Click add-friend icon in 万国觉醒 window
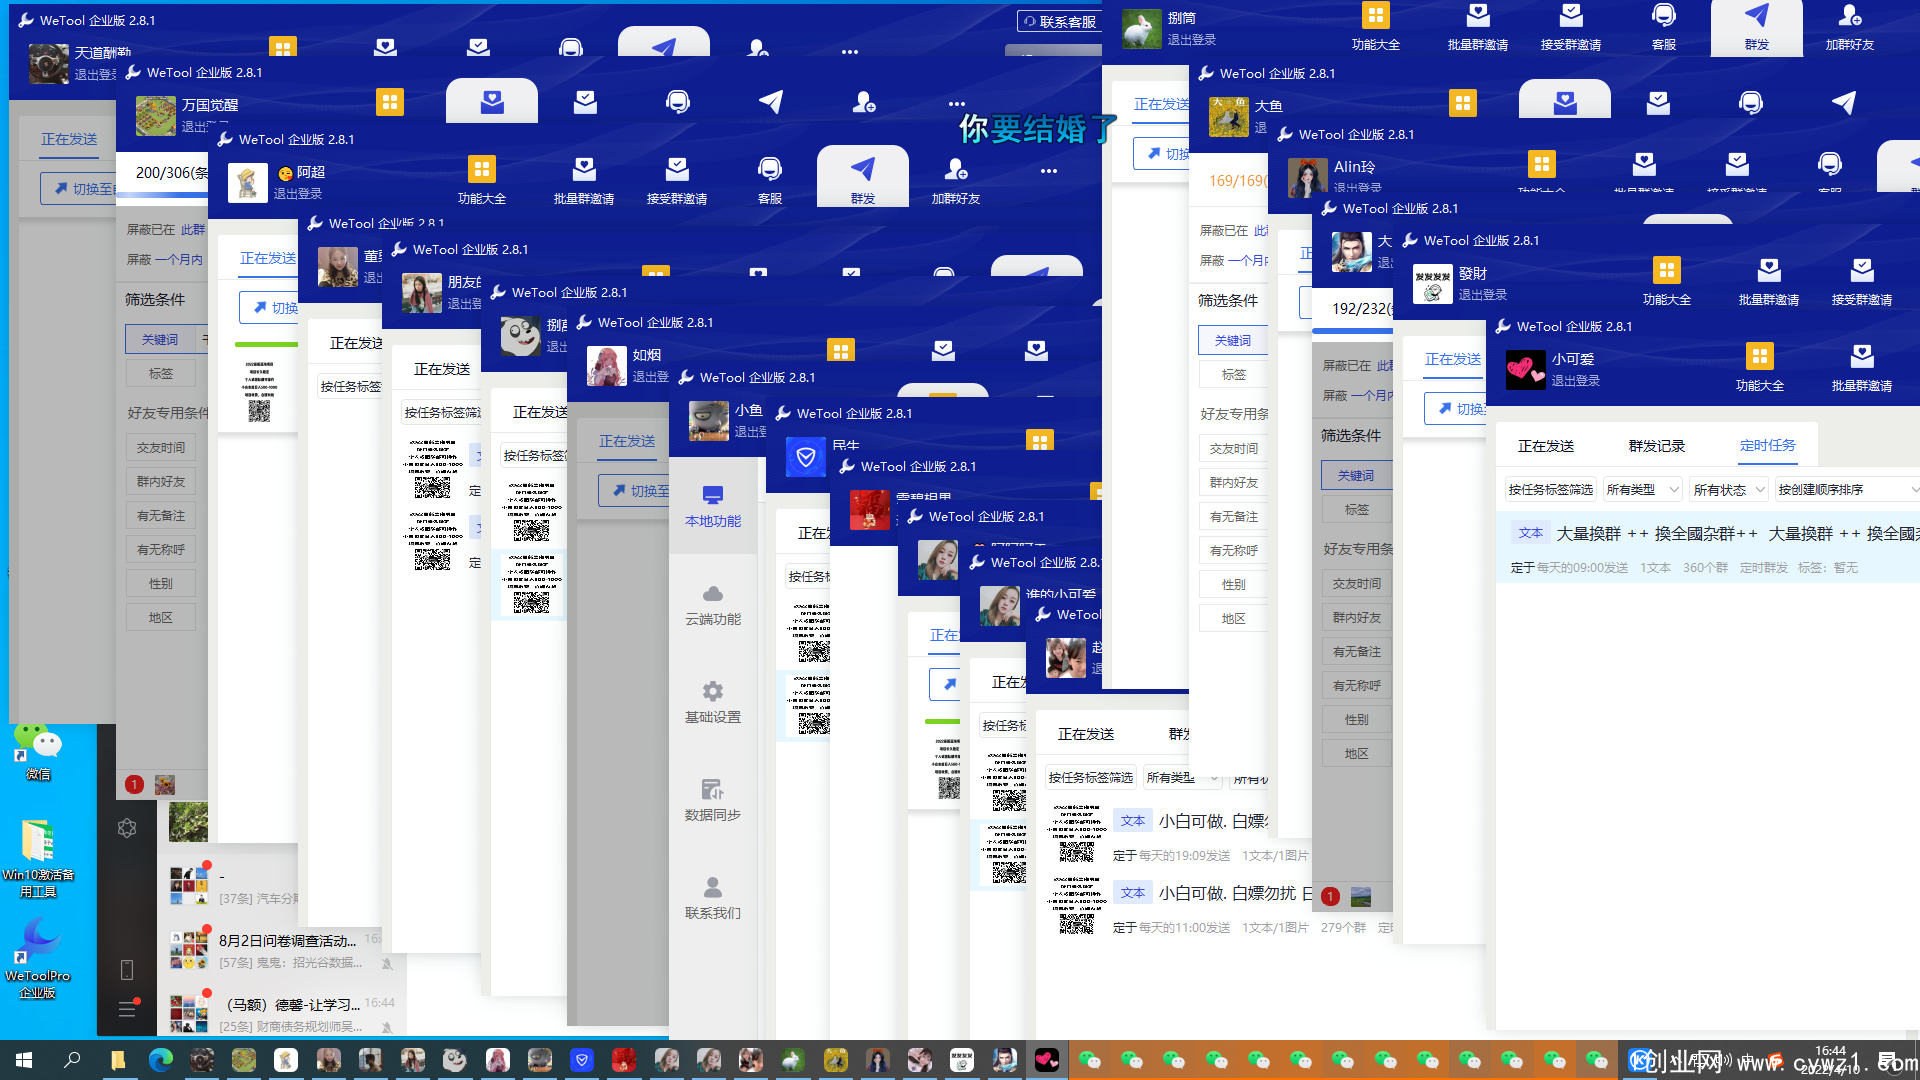Screen dimensions: 1920x1080 [864, 102]
